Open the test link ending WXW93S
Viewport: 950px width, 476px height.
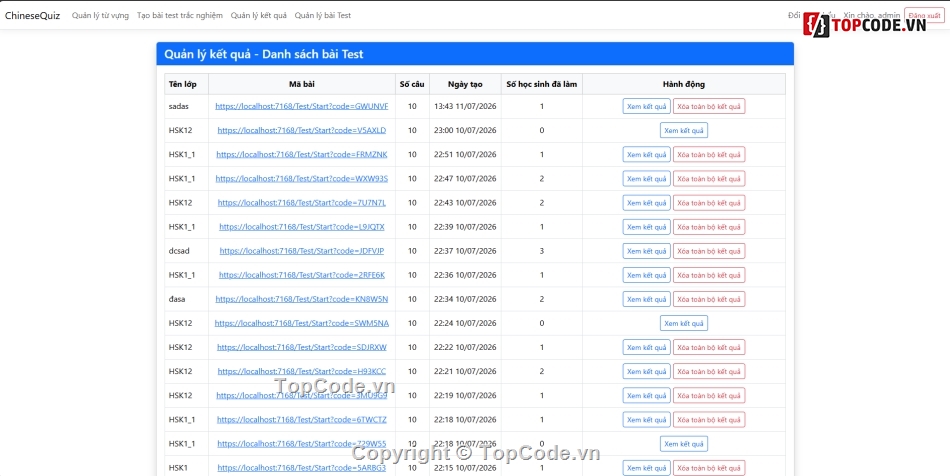(x=302, y=179)
